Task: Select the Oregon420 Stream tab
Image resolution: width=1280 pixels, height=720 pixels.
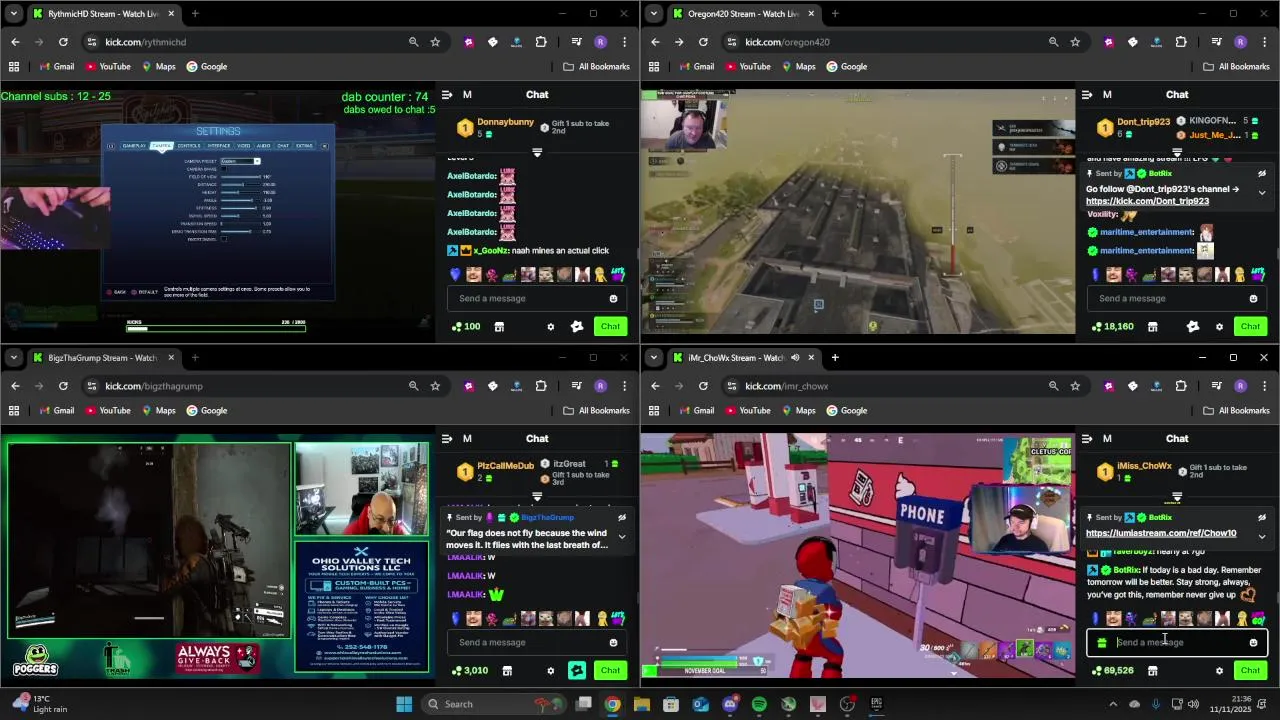Action: click(743, 14)
